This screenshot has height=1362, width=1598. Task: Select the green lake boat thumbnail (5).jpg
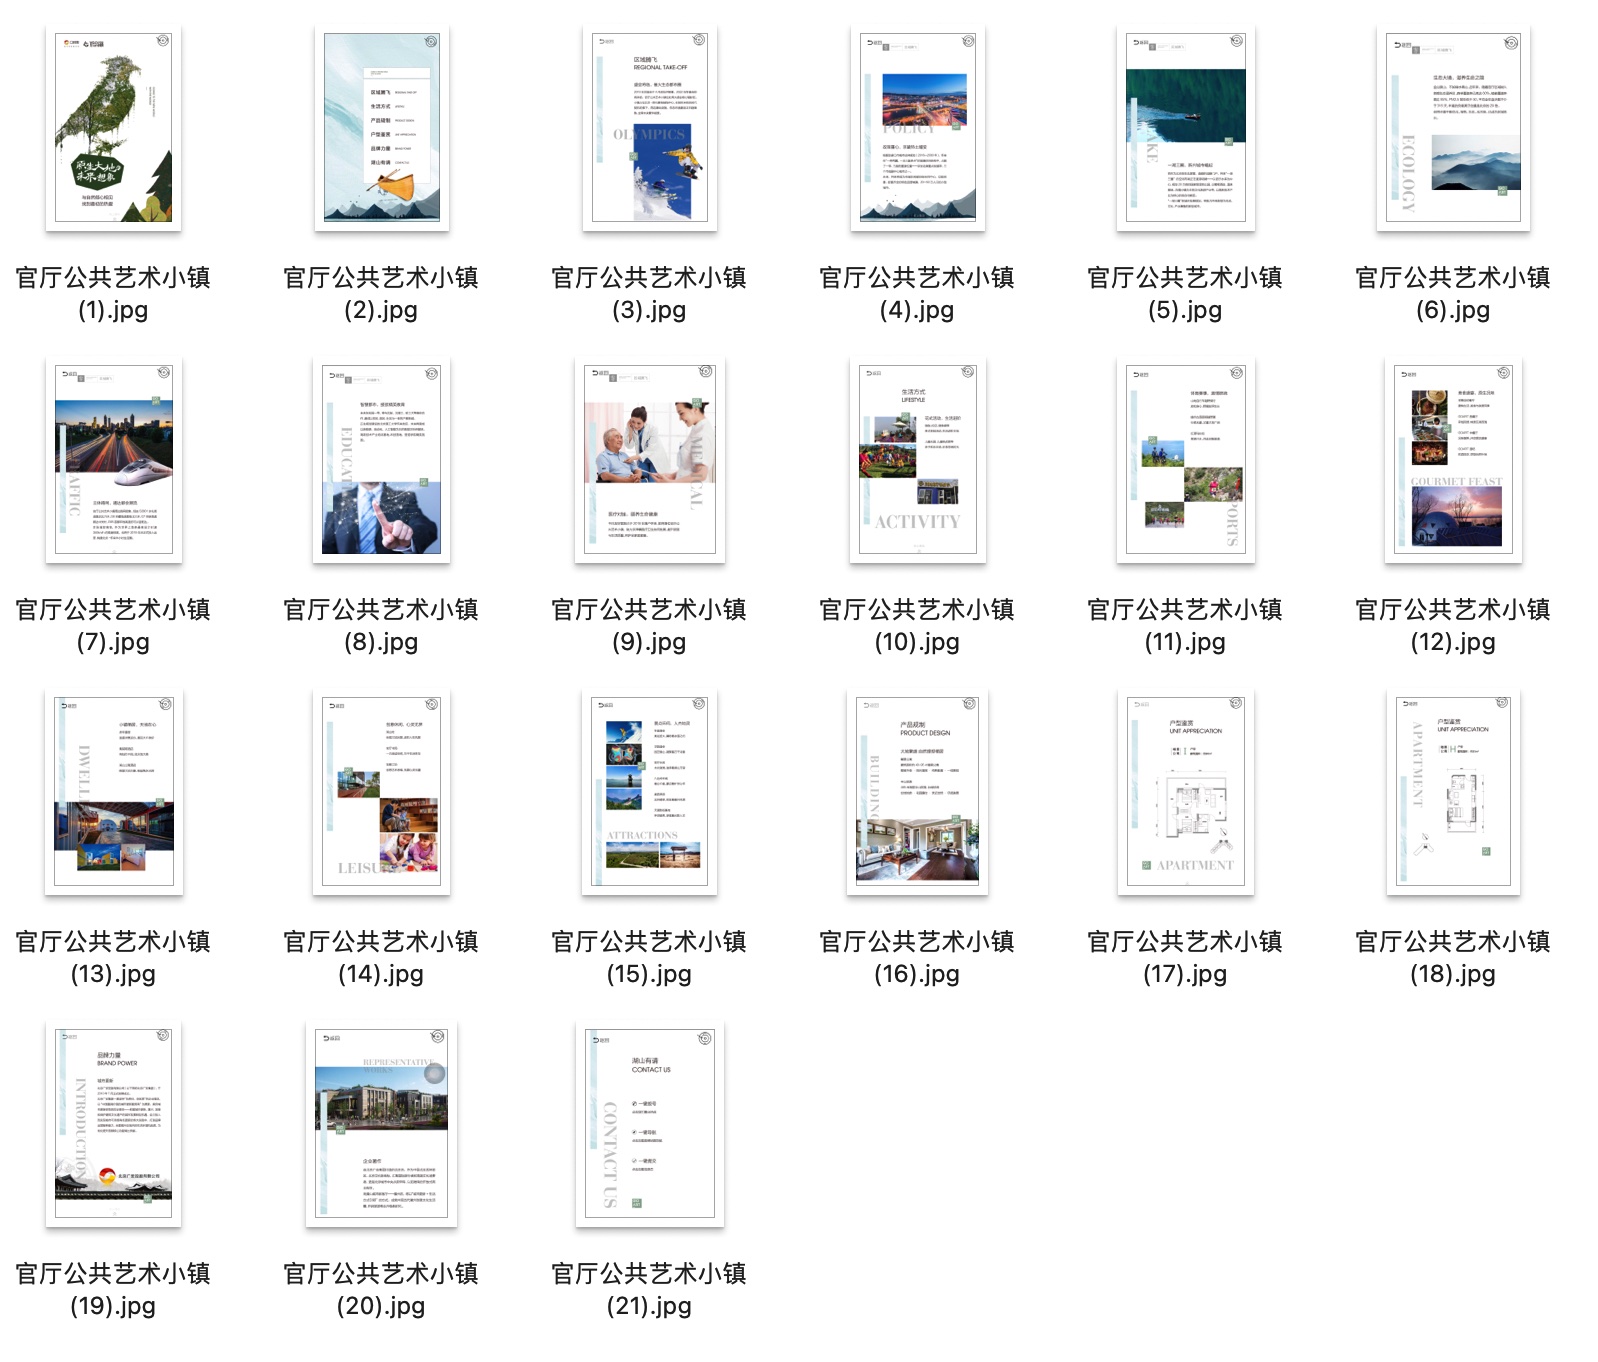[1185, 128]
